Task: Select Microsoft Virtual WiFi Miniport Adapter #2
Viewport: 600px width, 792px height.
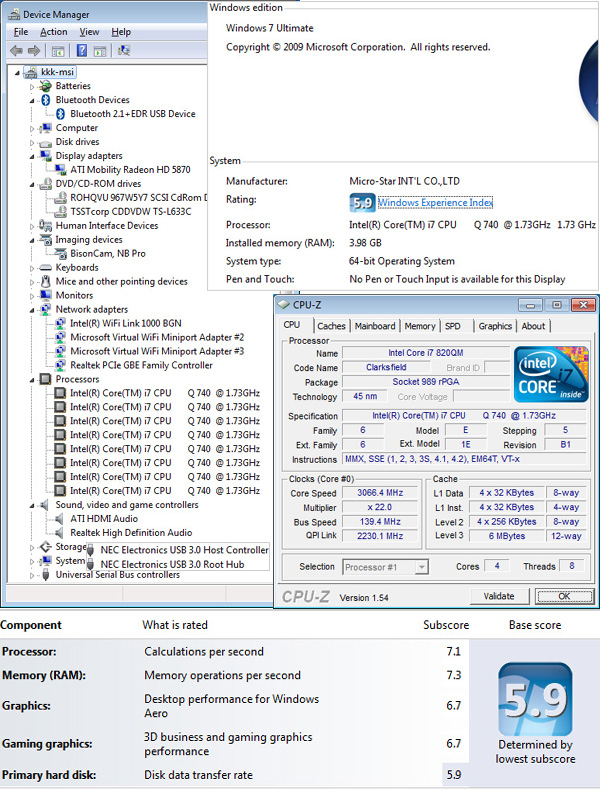Action: click(x=157, y=337)
